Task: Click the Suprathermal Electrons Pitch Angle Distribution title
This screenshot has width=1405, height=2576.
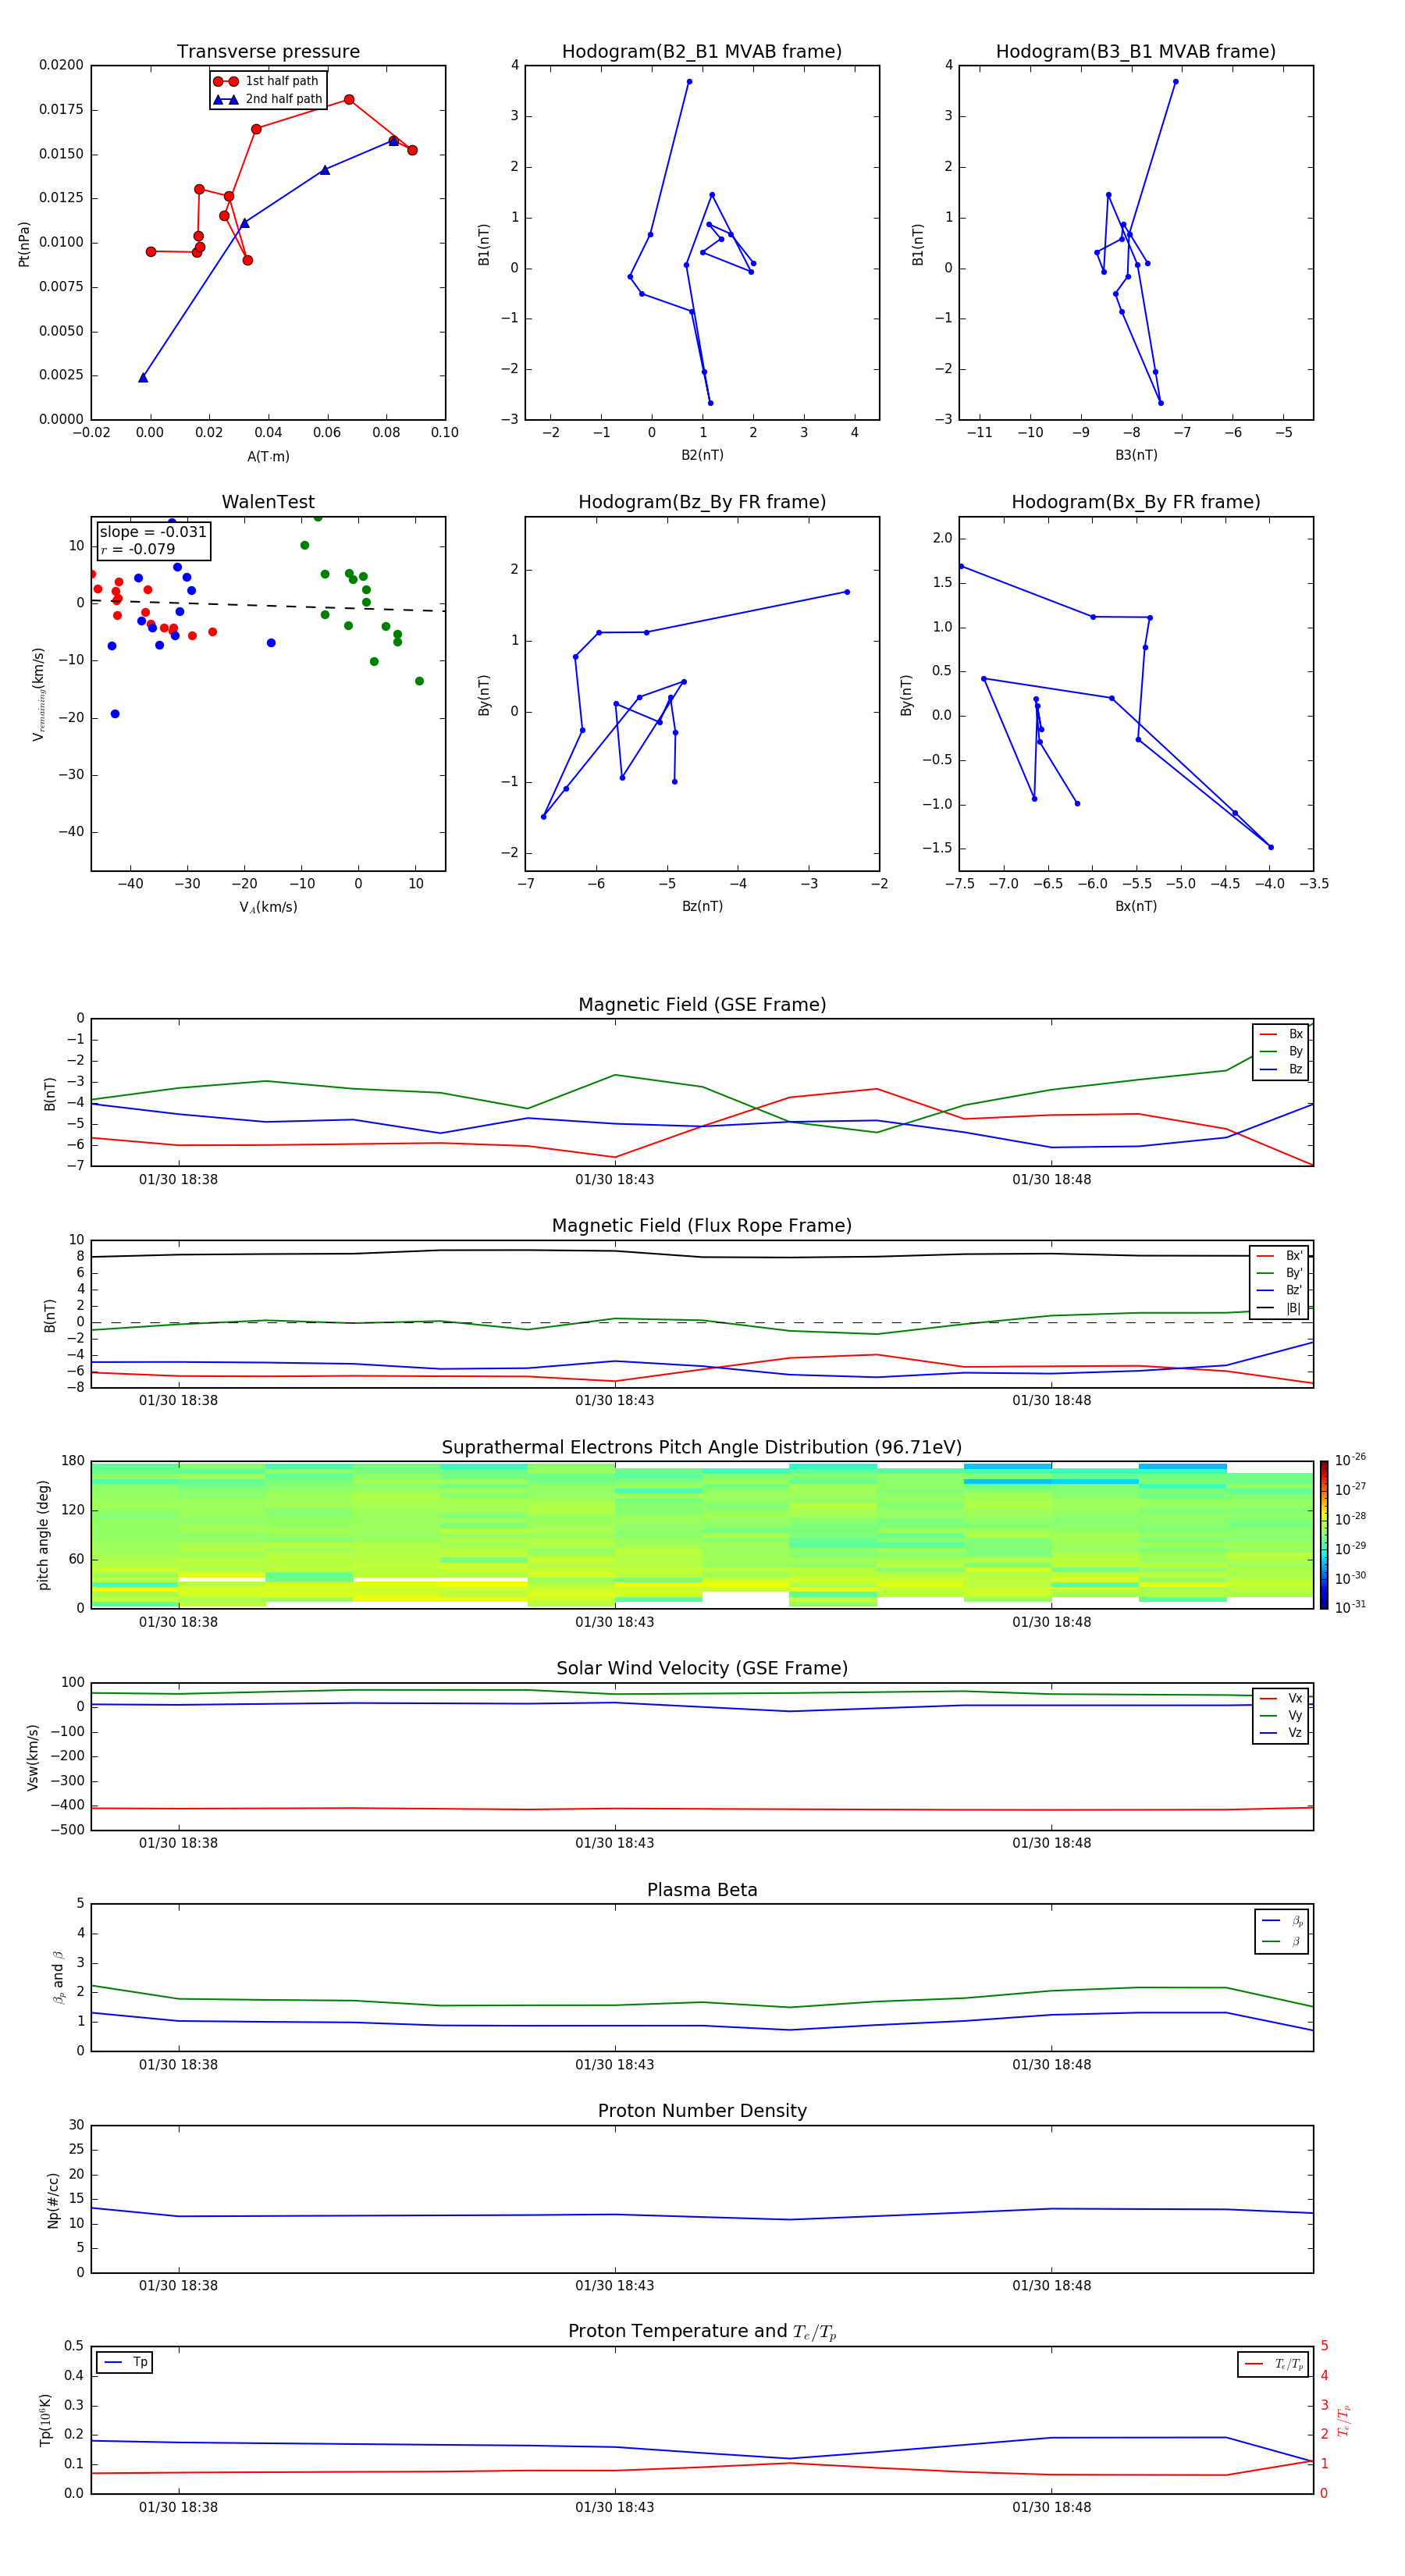Action: (x=702, y=1447)
